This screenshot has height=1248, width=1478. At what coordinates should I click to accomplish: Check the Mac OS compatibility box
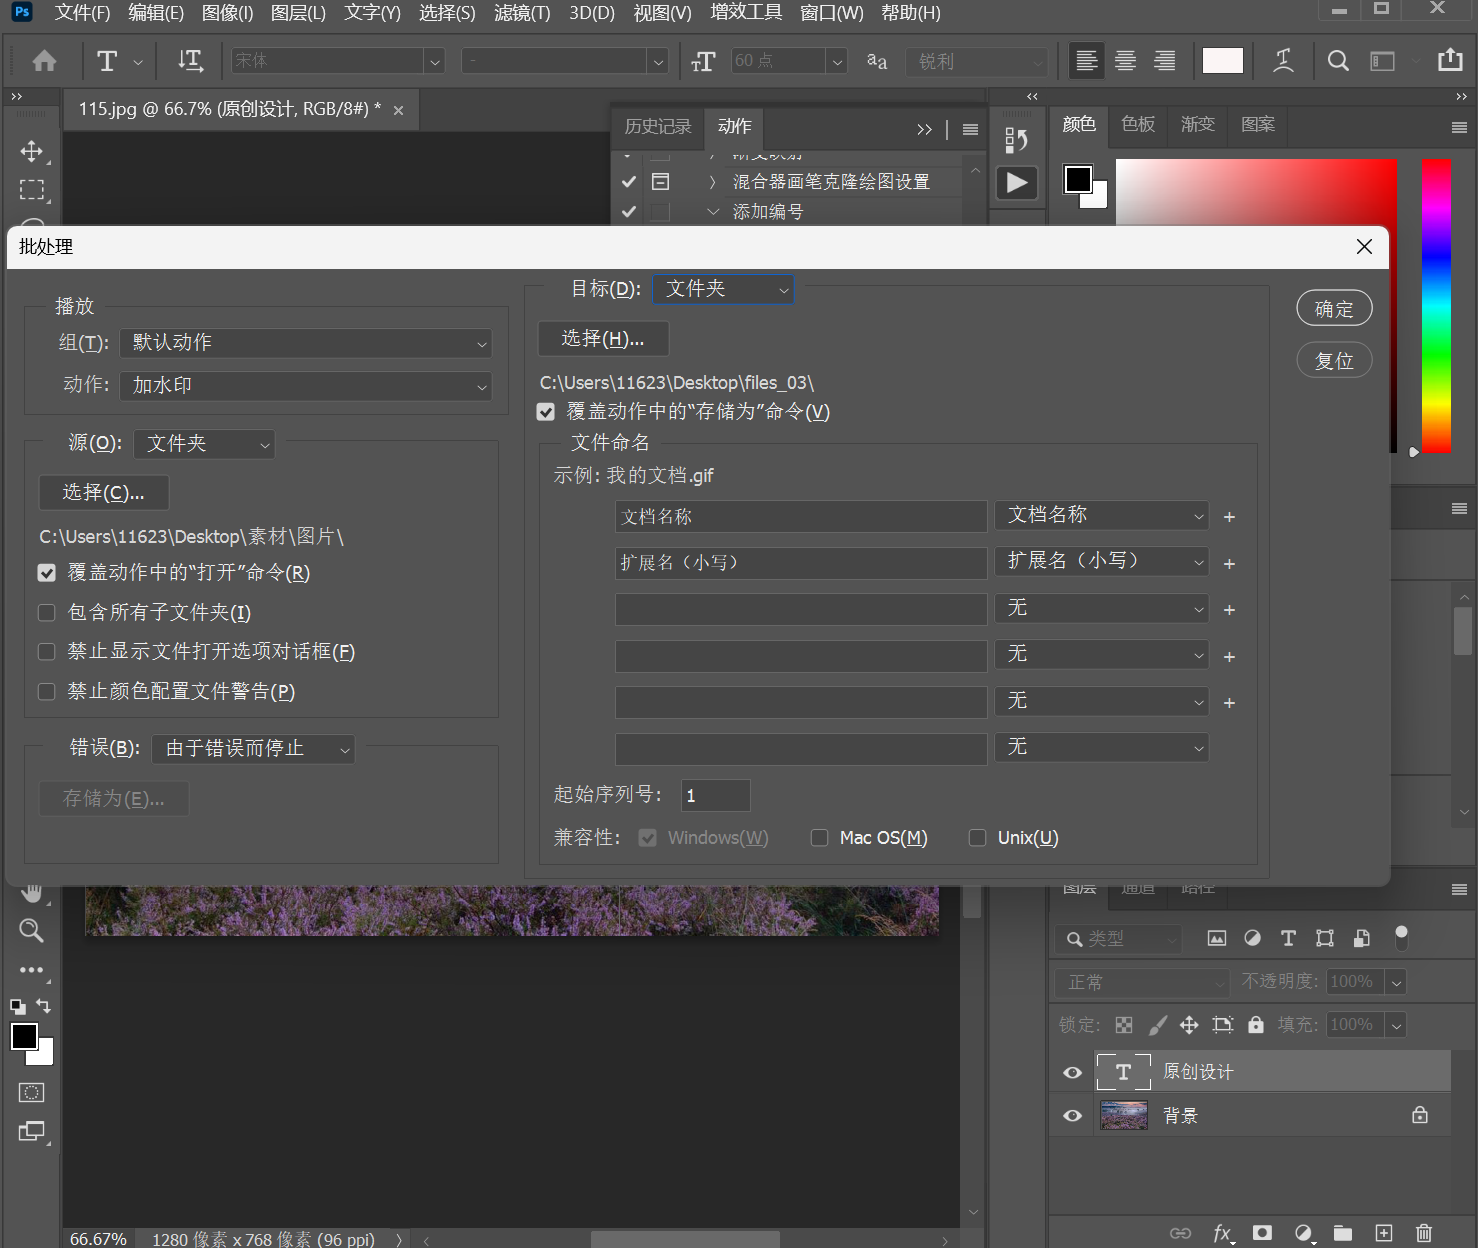tap(820, 838)
